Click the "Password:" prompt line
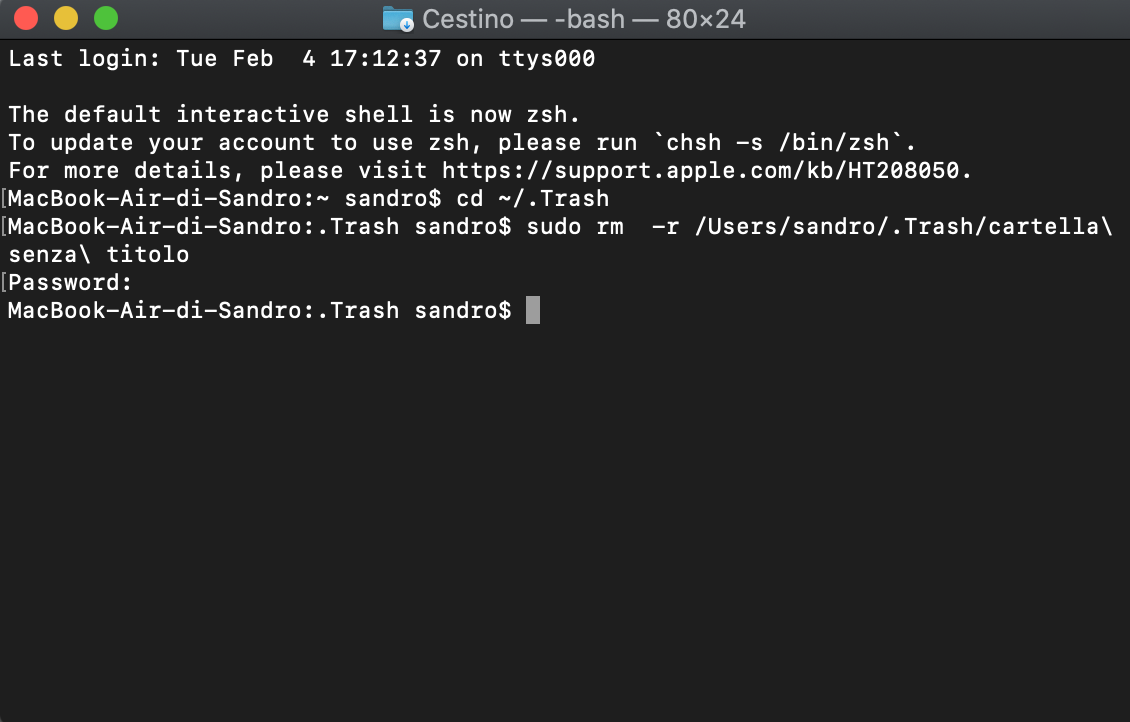1130x722 pixels. pyautogui.click(x=70, y=282)
